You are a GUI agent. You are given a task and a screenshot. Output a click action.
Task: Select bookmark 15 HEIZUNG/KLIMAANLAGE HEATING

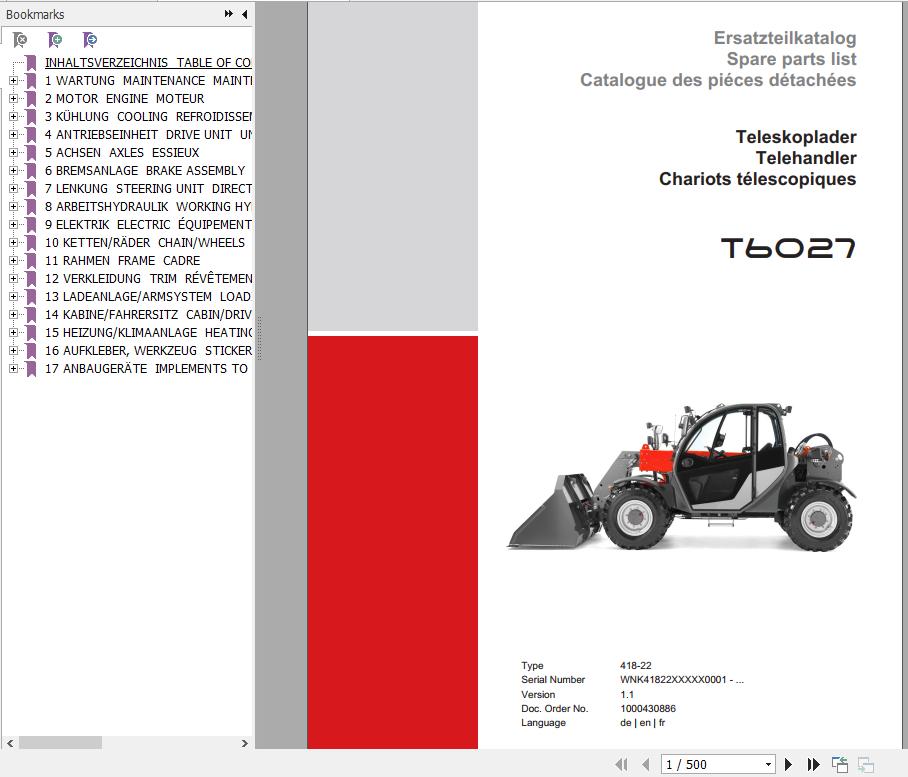148,332
